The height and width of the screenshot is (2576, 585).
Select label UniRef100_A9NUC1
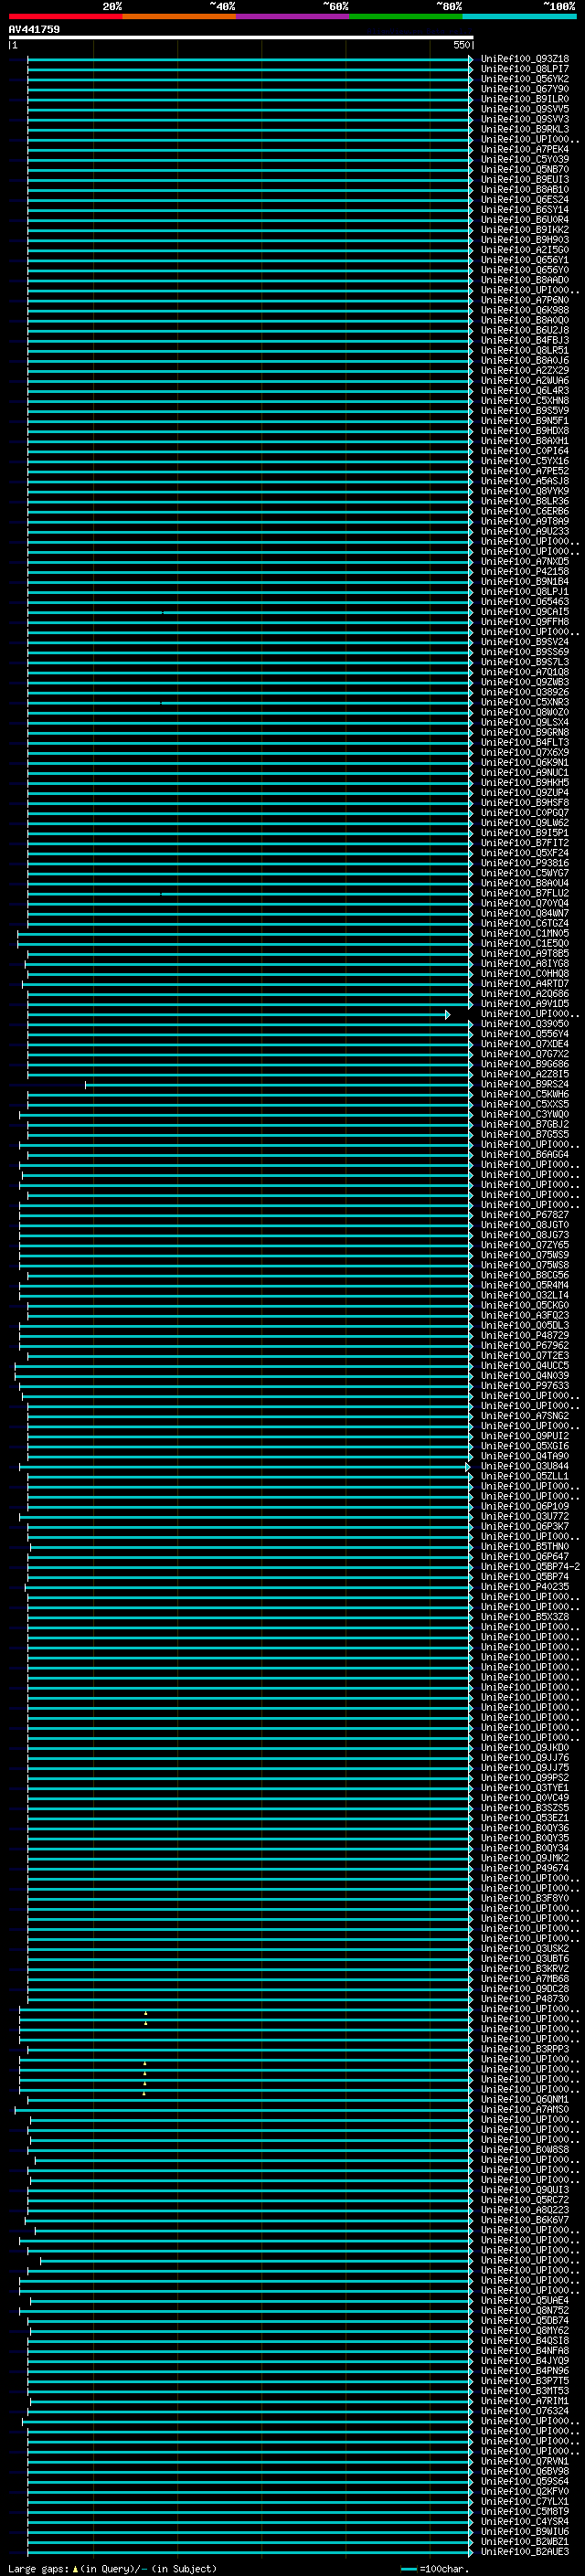[524, 773]
